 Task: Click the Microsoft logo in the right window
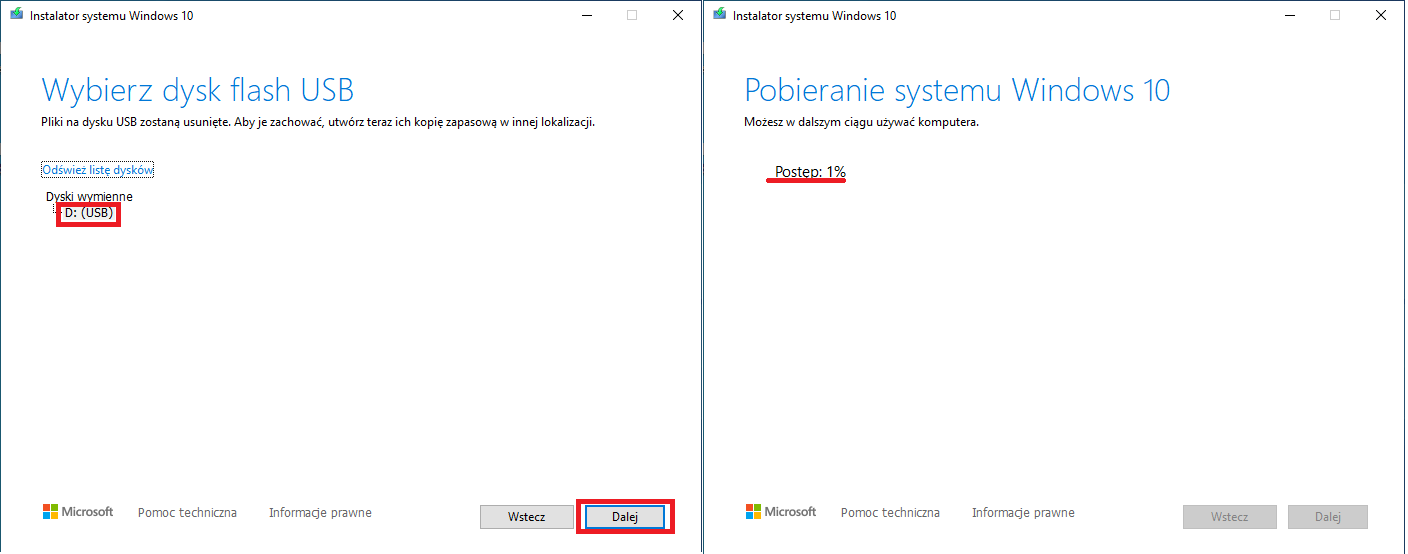pos(781,512)
